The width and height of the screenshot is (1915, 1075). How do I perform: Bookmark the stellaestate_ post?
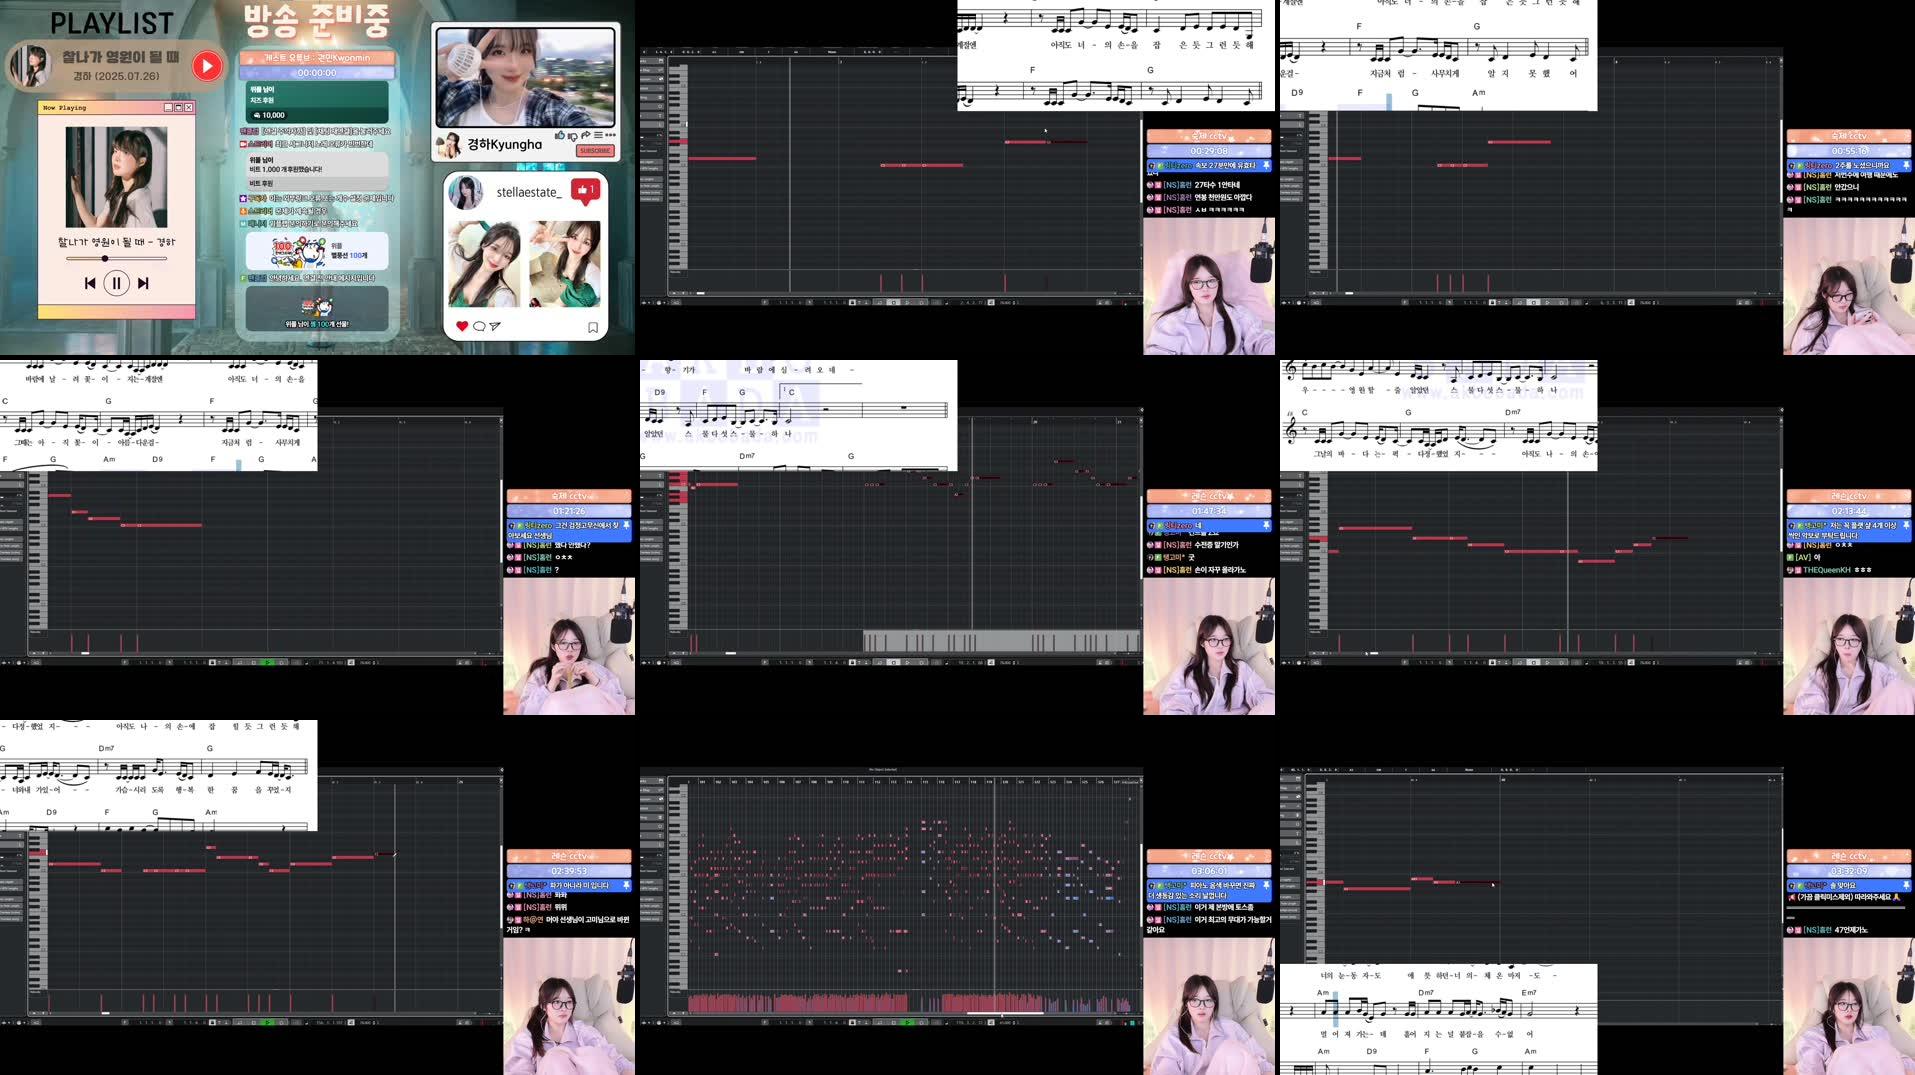point(593,327)
